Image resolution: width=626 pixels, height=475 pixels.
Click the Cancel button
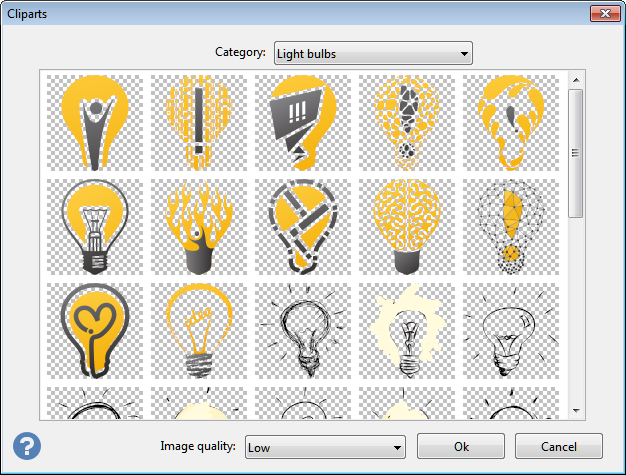pyautogui.click(x=558, y=447)
